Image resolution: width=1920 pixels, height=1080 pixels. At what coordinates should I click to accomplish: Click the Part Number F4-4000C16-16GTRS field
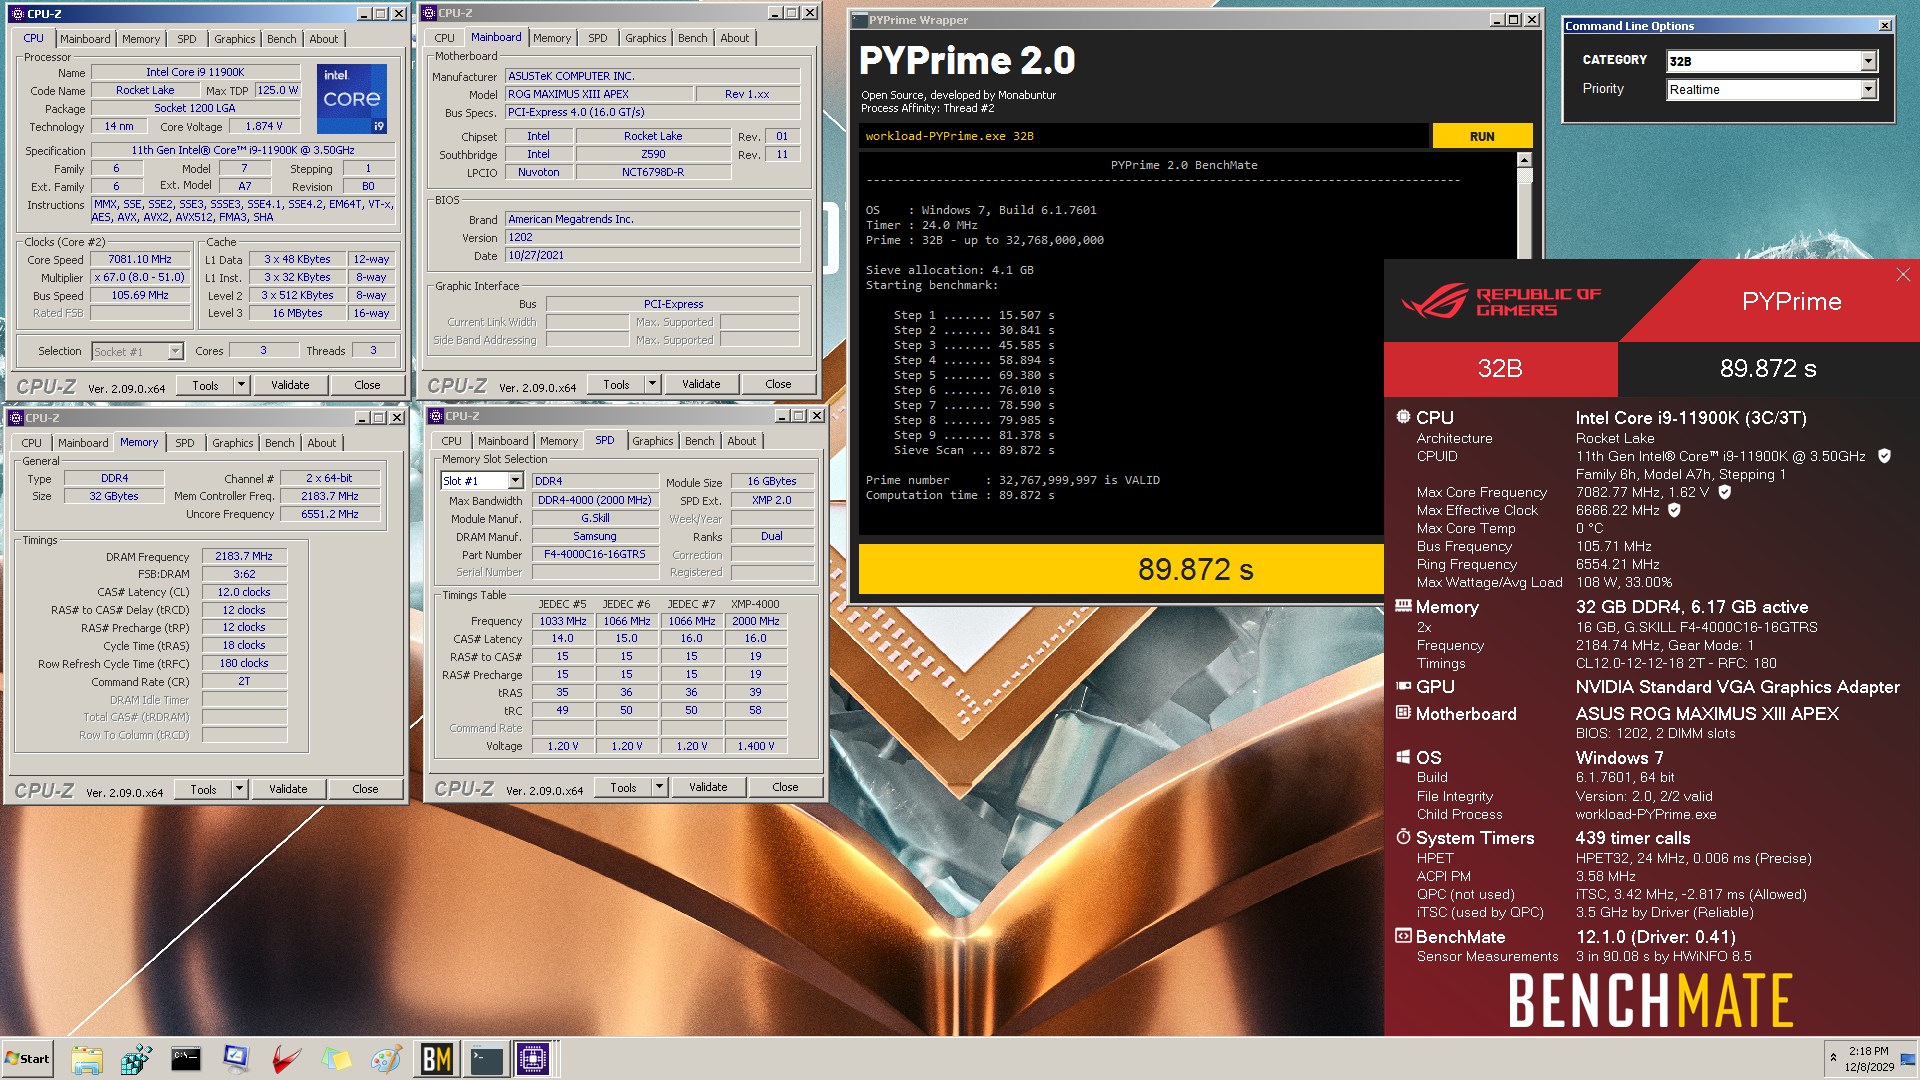click(595, 554)
